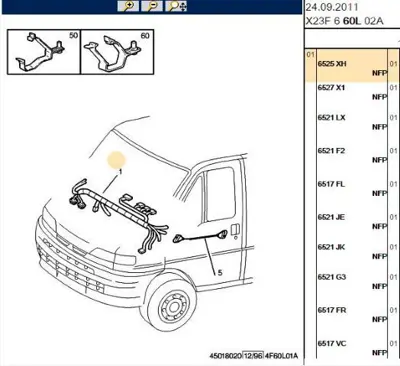
Task: Click the NFP label under 6517 VC
Action: (379, 352)
